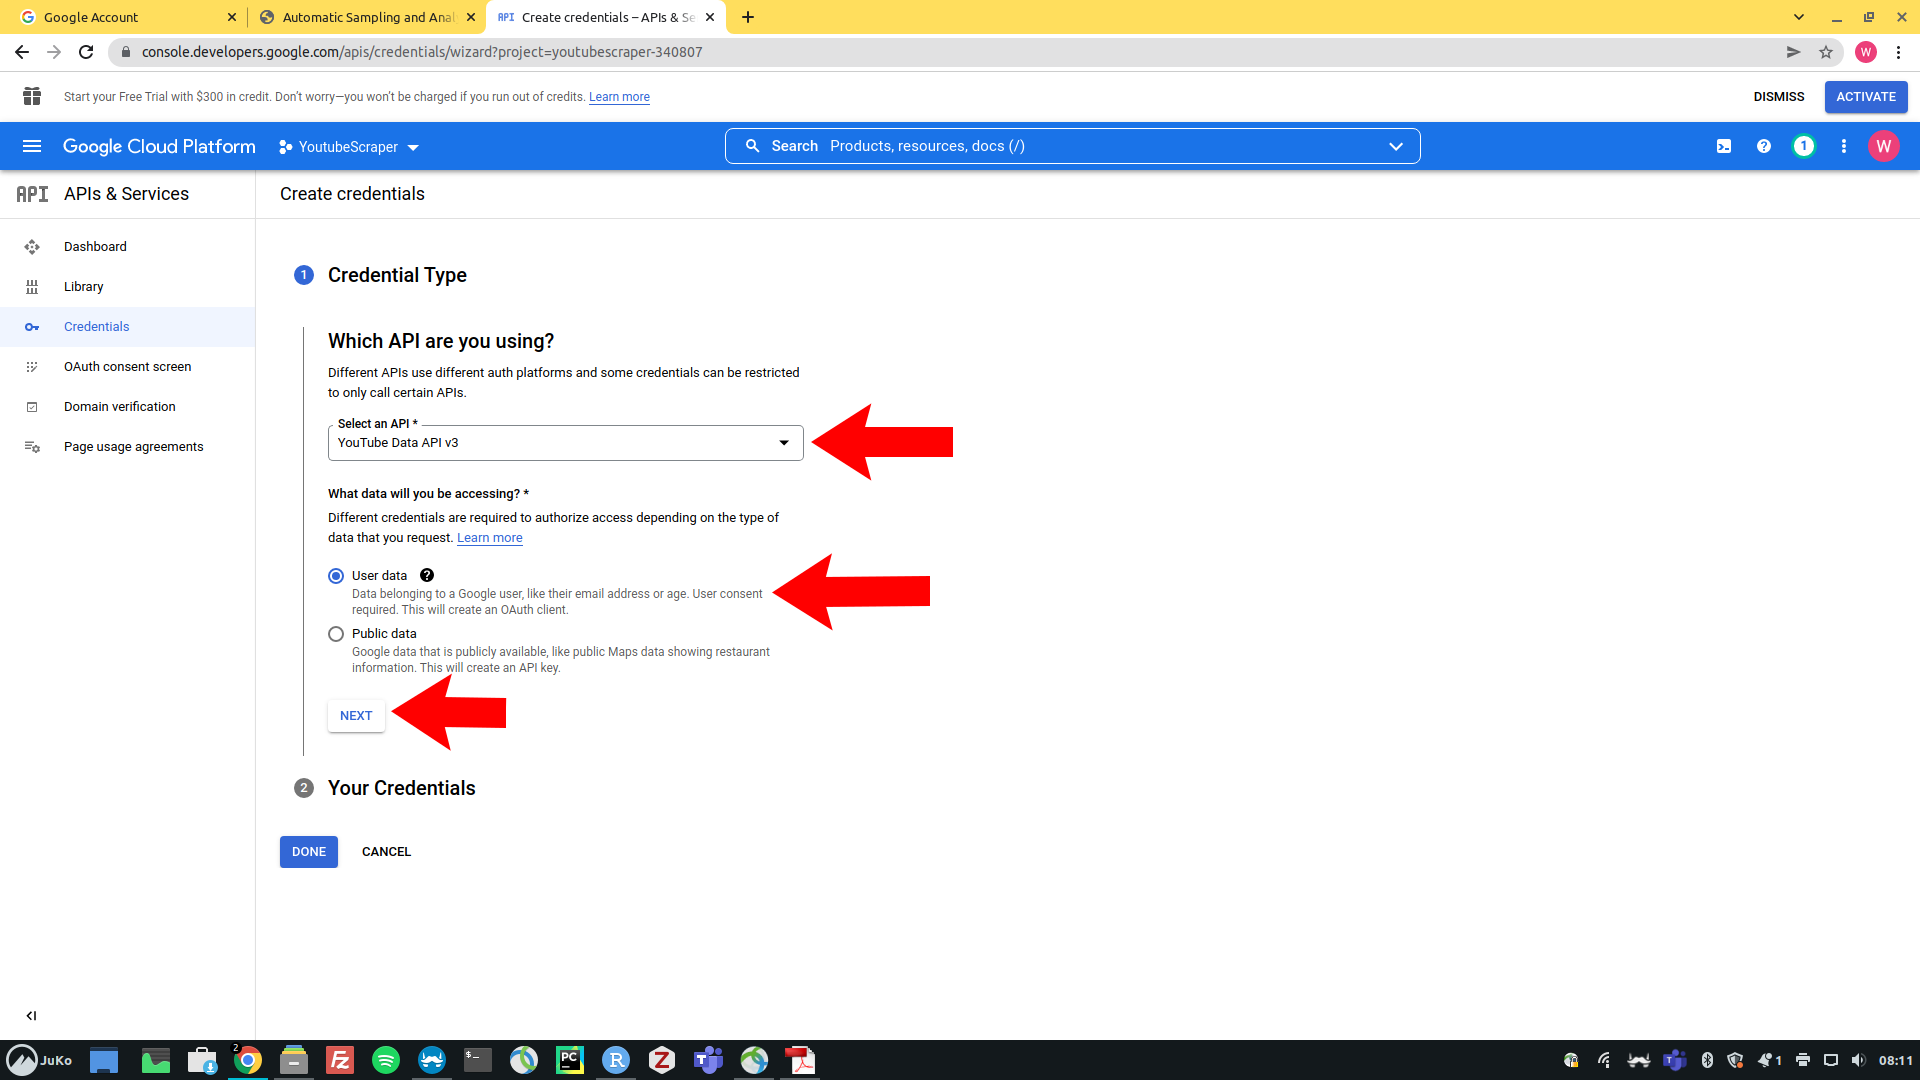The height and width of the screenshot is (1080, 1920).
Task: Click the NEXT button
Action: point(356,716)
